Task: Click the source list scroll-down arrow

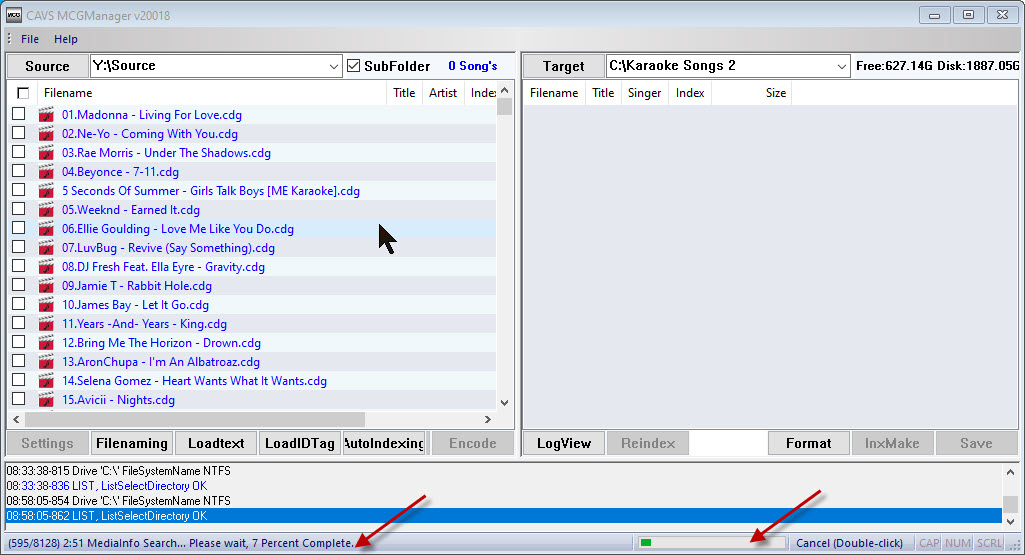Action: click(504, 403)
